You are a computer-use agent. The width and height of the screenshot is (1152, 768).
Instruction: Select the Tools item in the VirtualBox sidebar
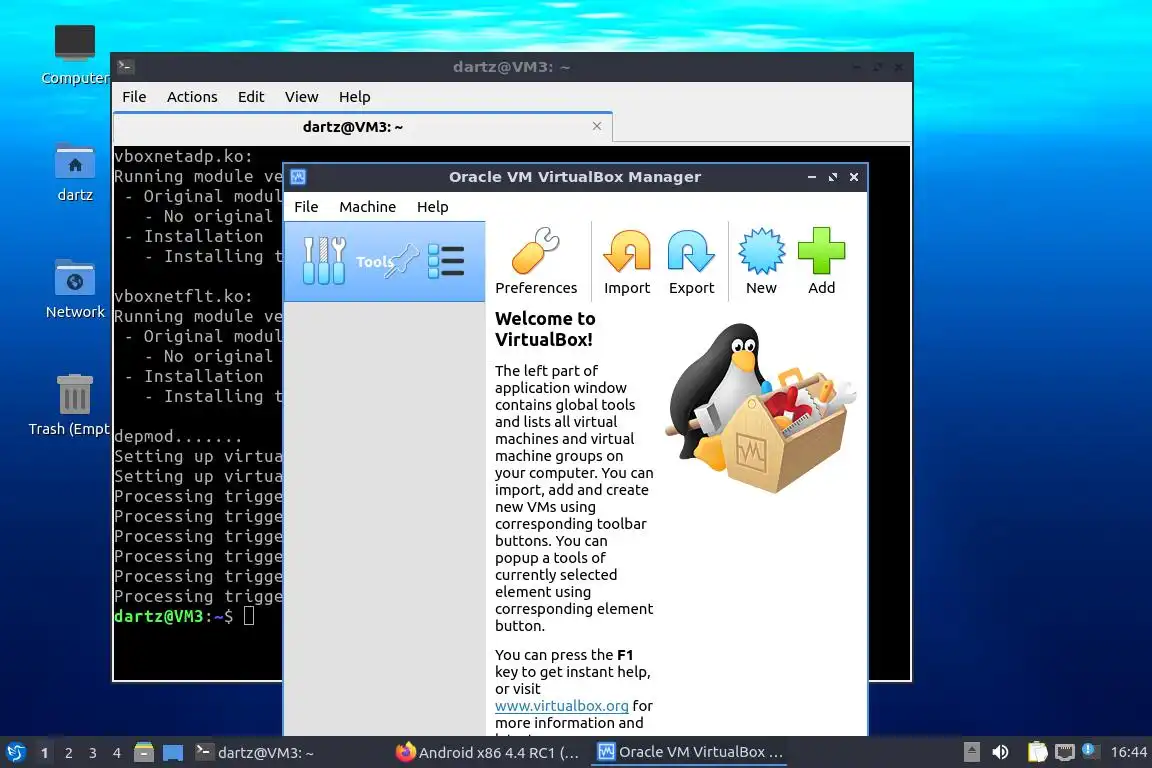384,262
